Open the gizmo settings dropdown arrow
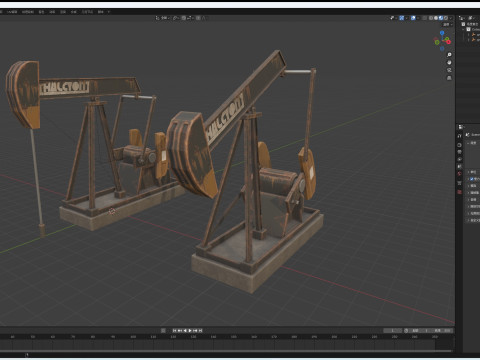The image size is (480, 360). 407,18
